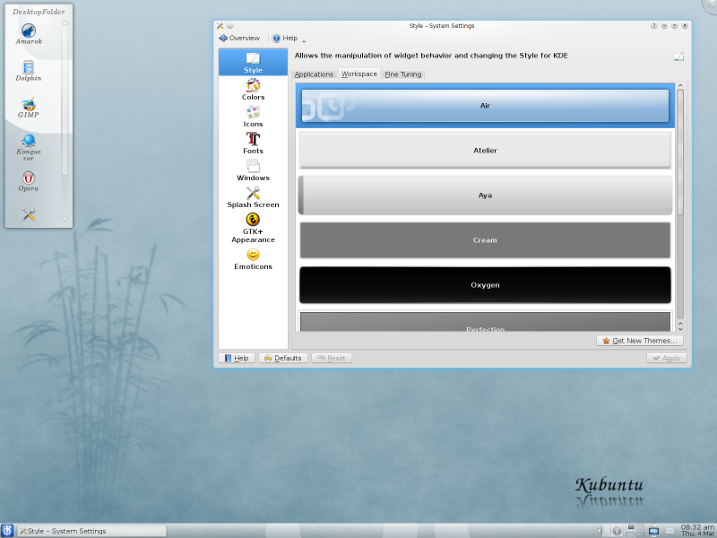Switch to the Fine Tuning tab
Viewport: 717px width, 538px height.
pos(403,74)
